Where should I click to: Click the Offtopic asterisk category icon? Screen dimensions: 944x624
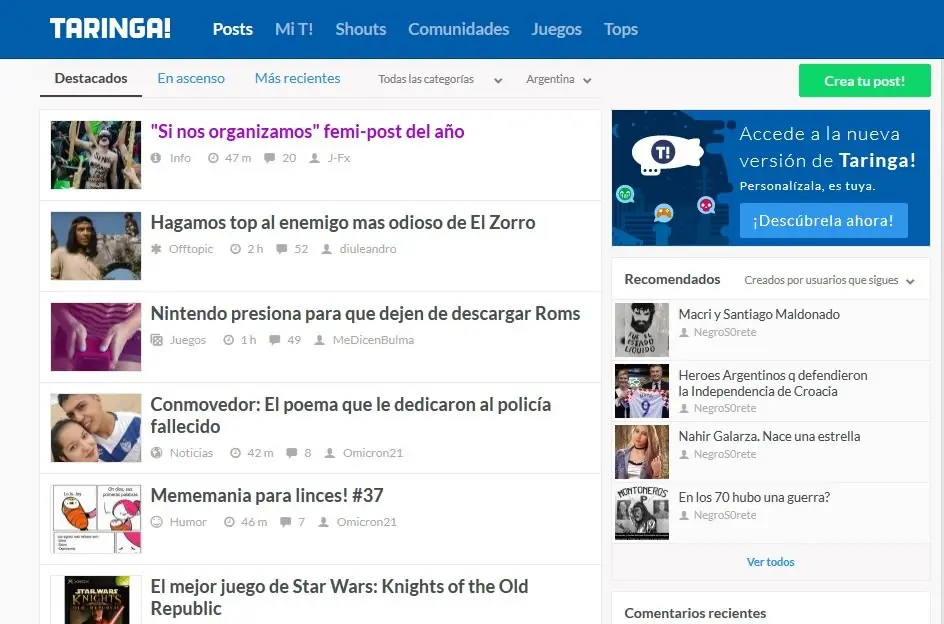point(156,249)
